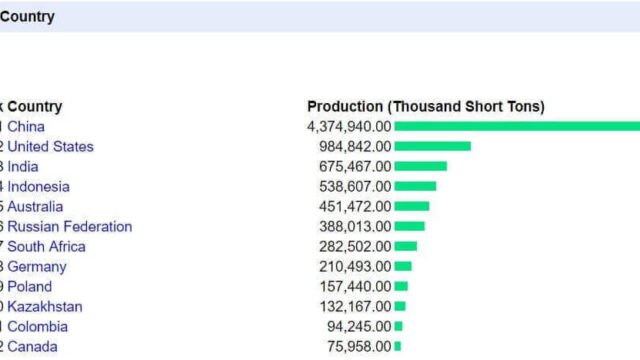The width and height of the screenshot is (640, 360).
Task: Open the Germany country link
Action: click(x=37, y=267)
